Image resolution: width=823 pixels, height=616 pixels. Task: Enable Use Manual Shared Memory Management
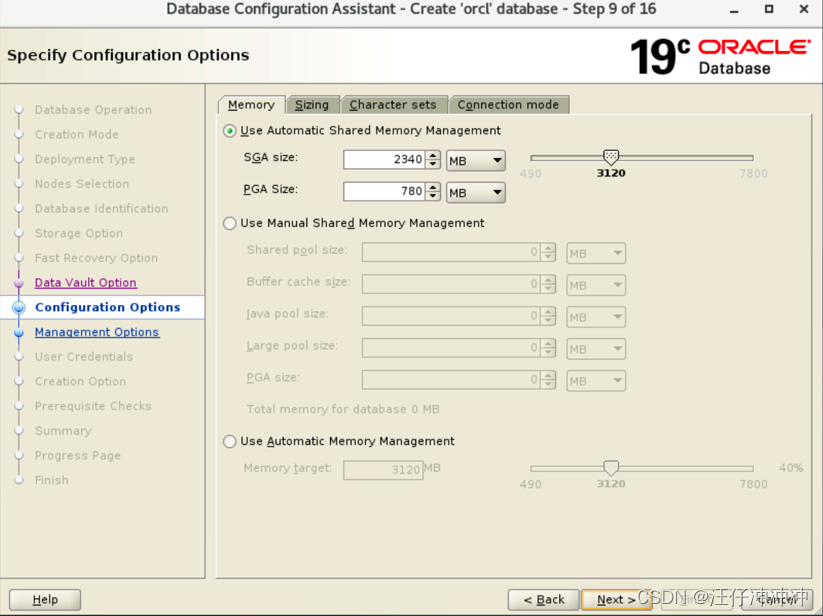pyautogui.click(x=228, y=223)
